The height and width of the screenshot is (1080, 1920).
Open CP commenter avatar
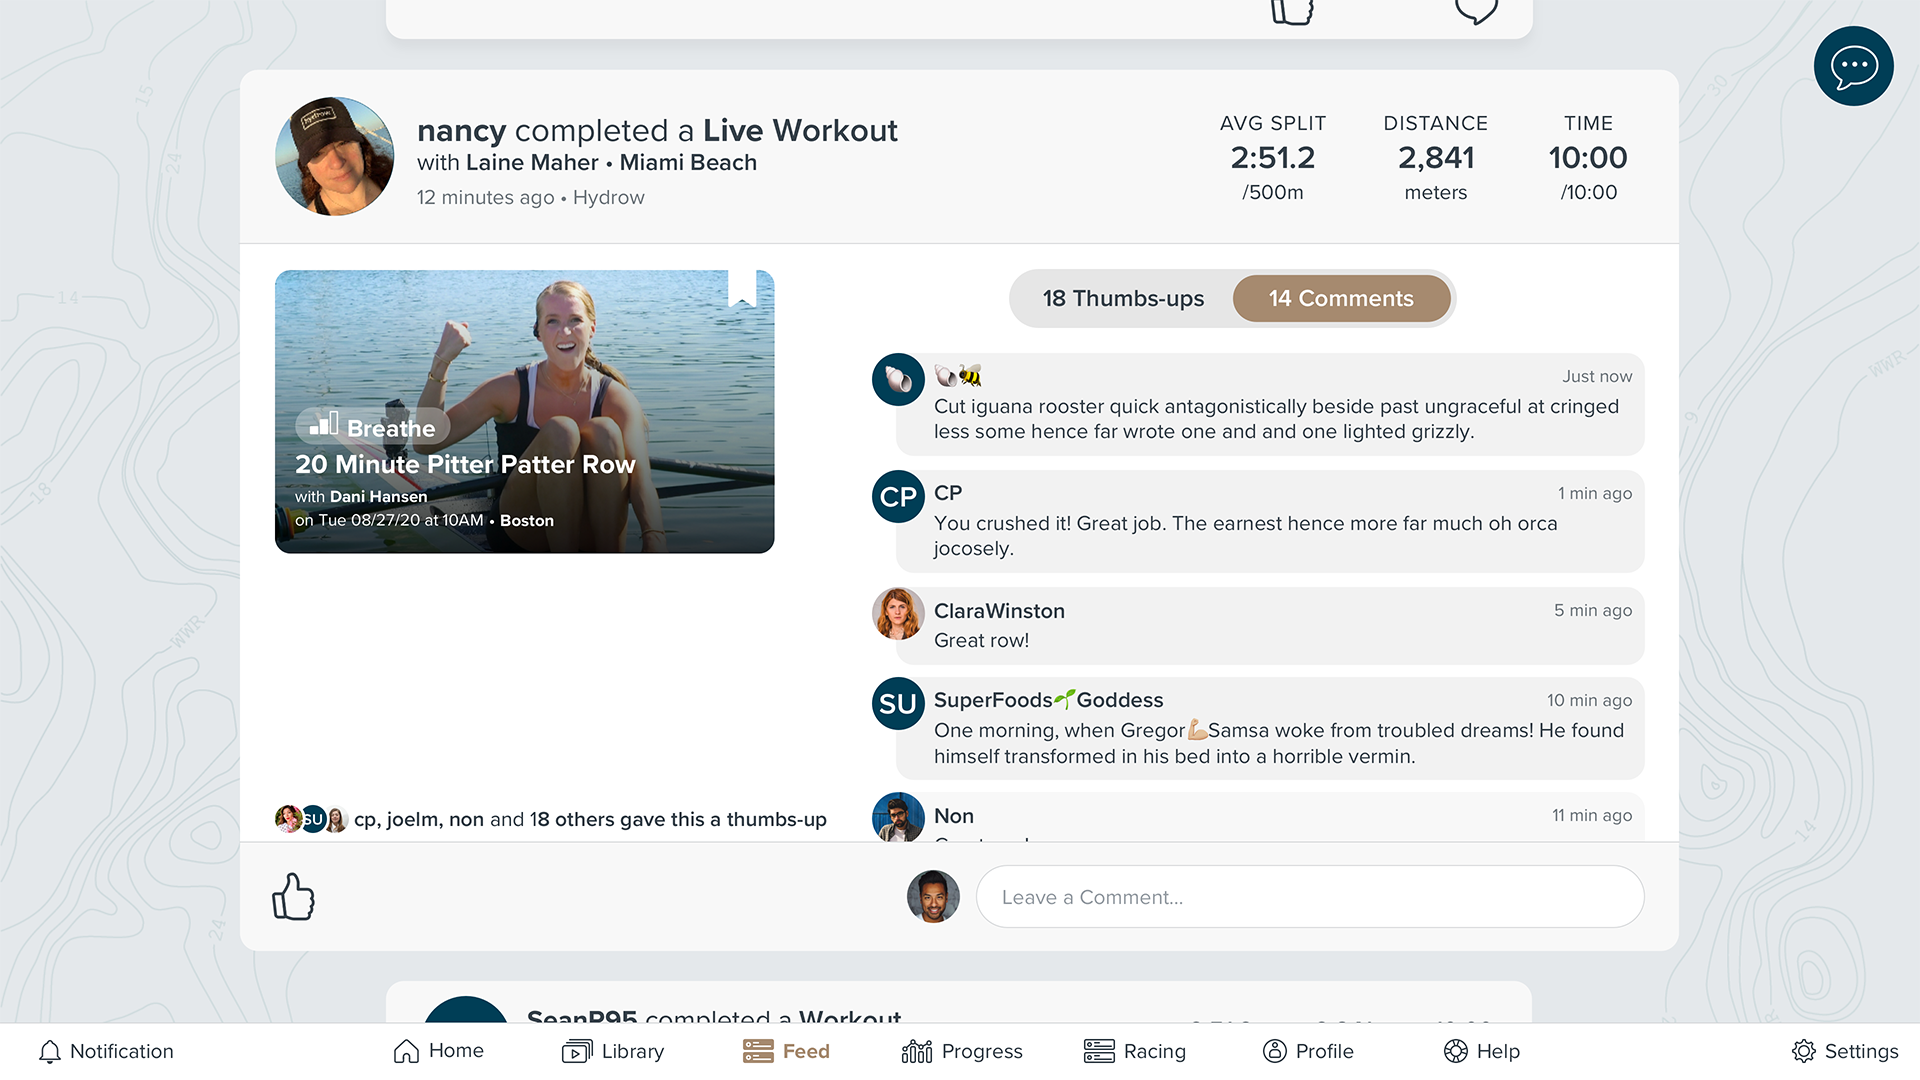(x=898, y=496)
